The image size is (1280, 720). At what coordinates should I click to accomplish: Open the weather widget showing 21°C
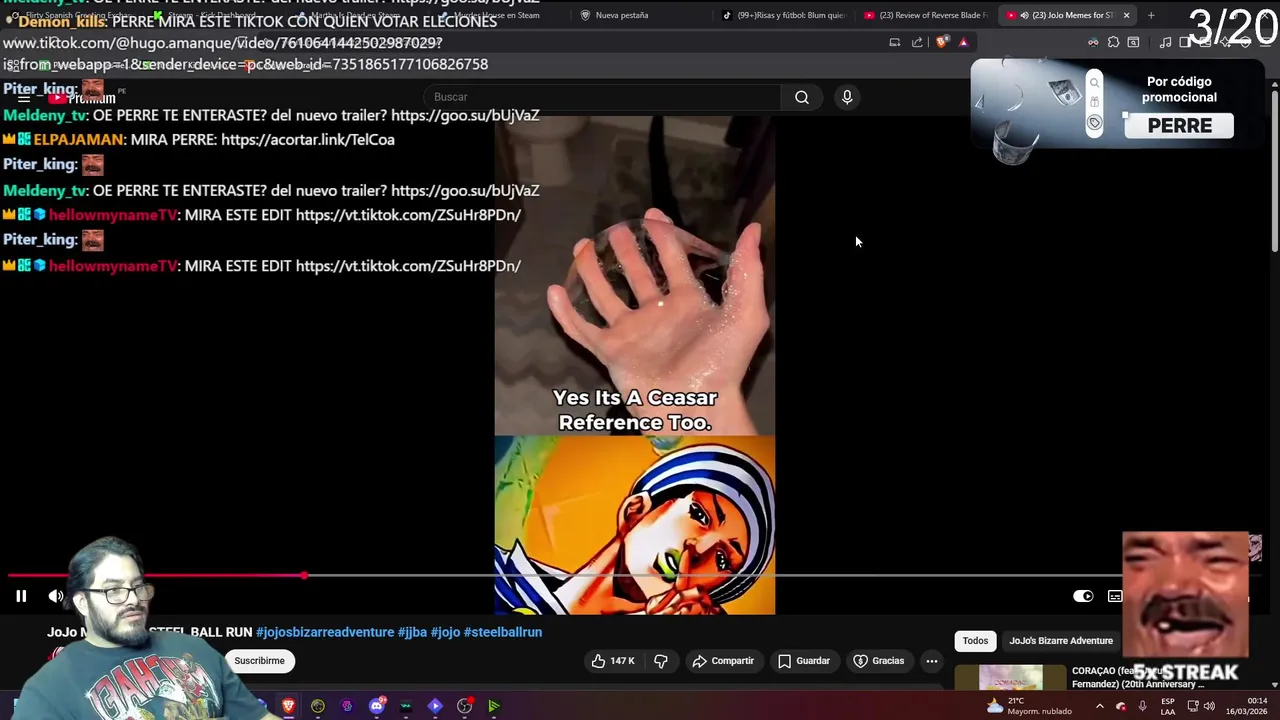[x=1029, y=706]
